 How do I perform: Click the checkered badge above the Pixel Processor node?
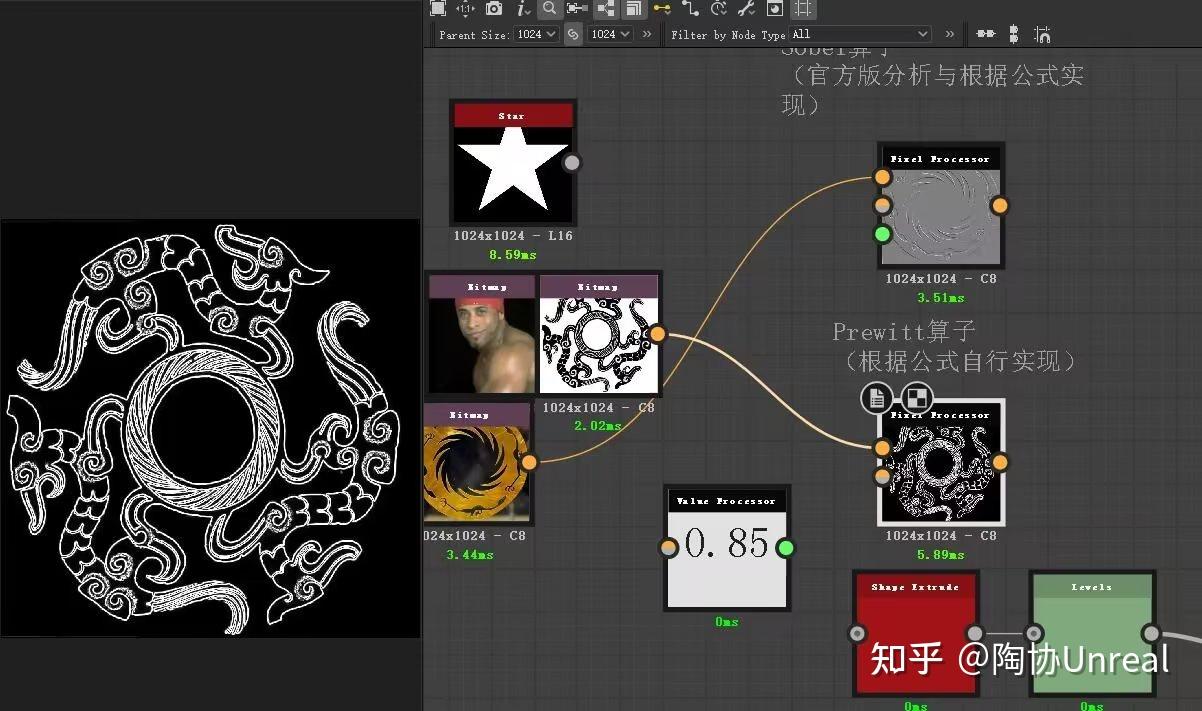(x=915, y=398)
